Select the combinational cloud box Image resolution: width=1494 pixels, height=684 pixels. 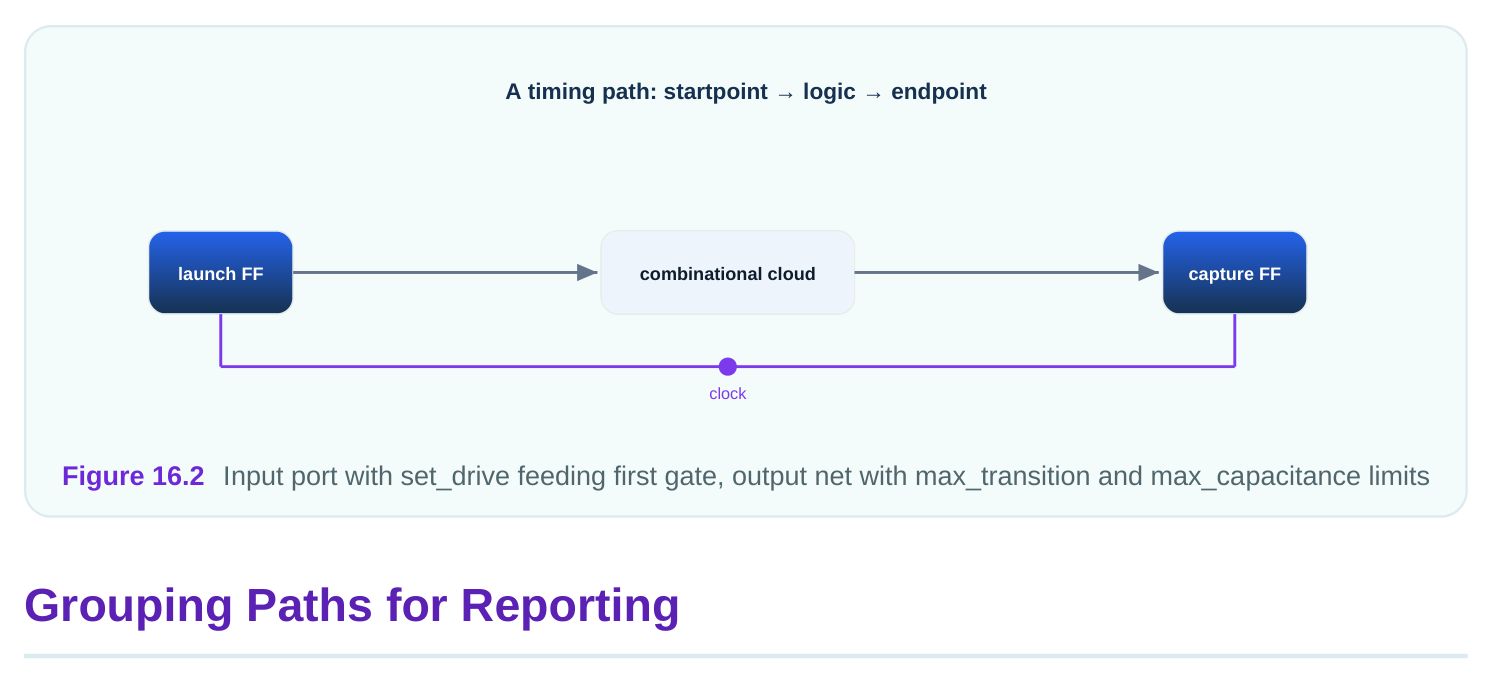(x=727, y=273)
